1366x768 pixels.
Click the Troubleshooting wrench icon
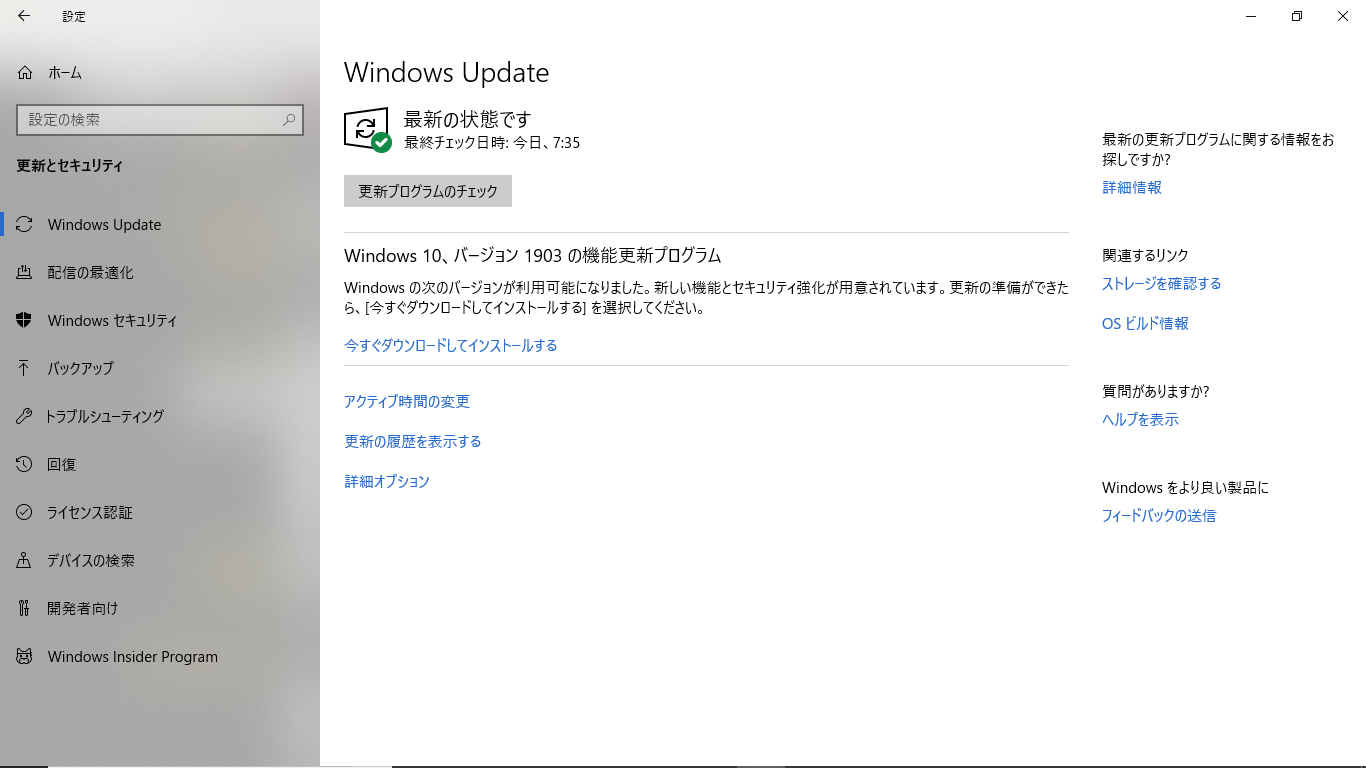tap(25, 416)
